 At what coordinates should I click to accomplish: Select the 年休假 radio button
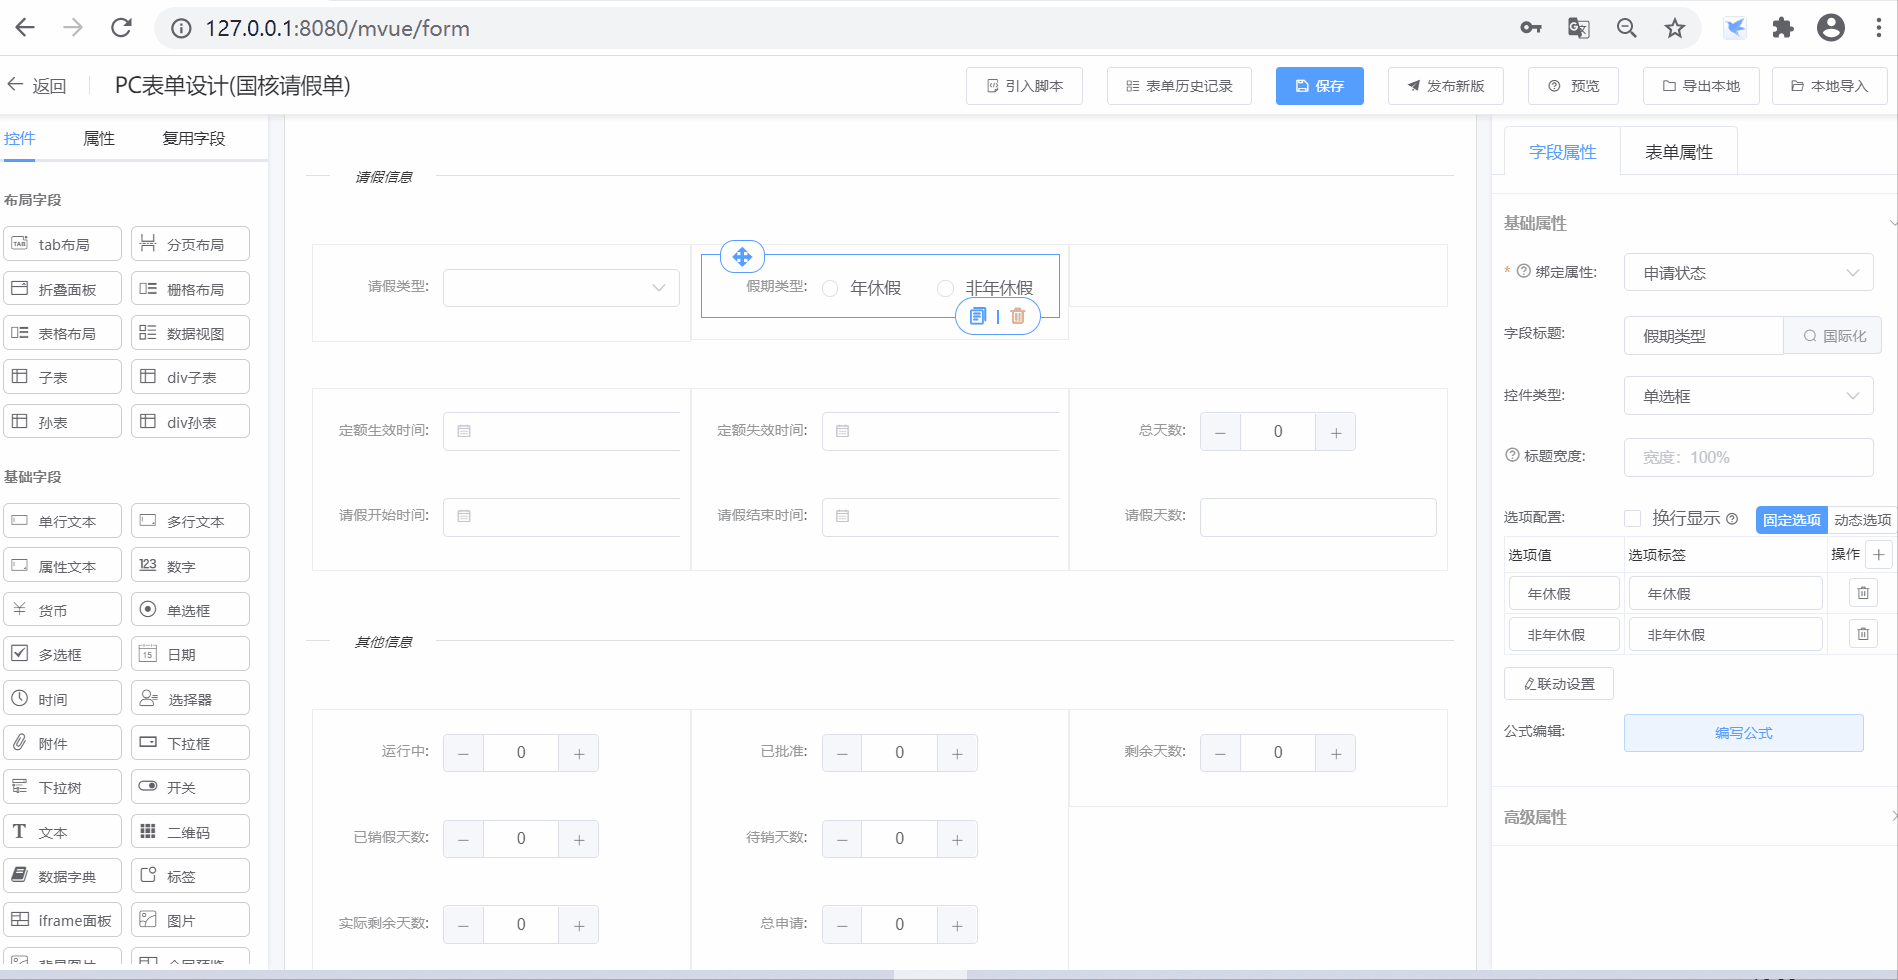(x=830, y=288)
